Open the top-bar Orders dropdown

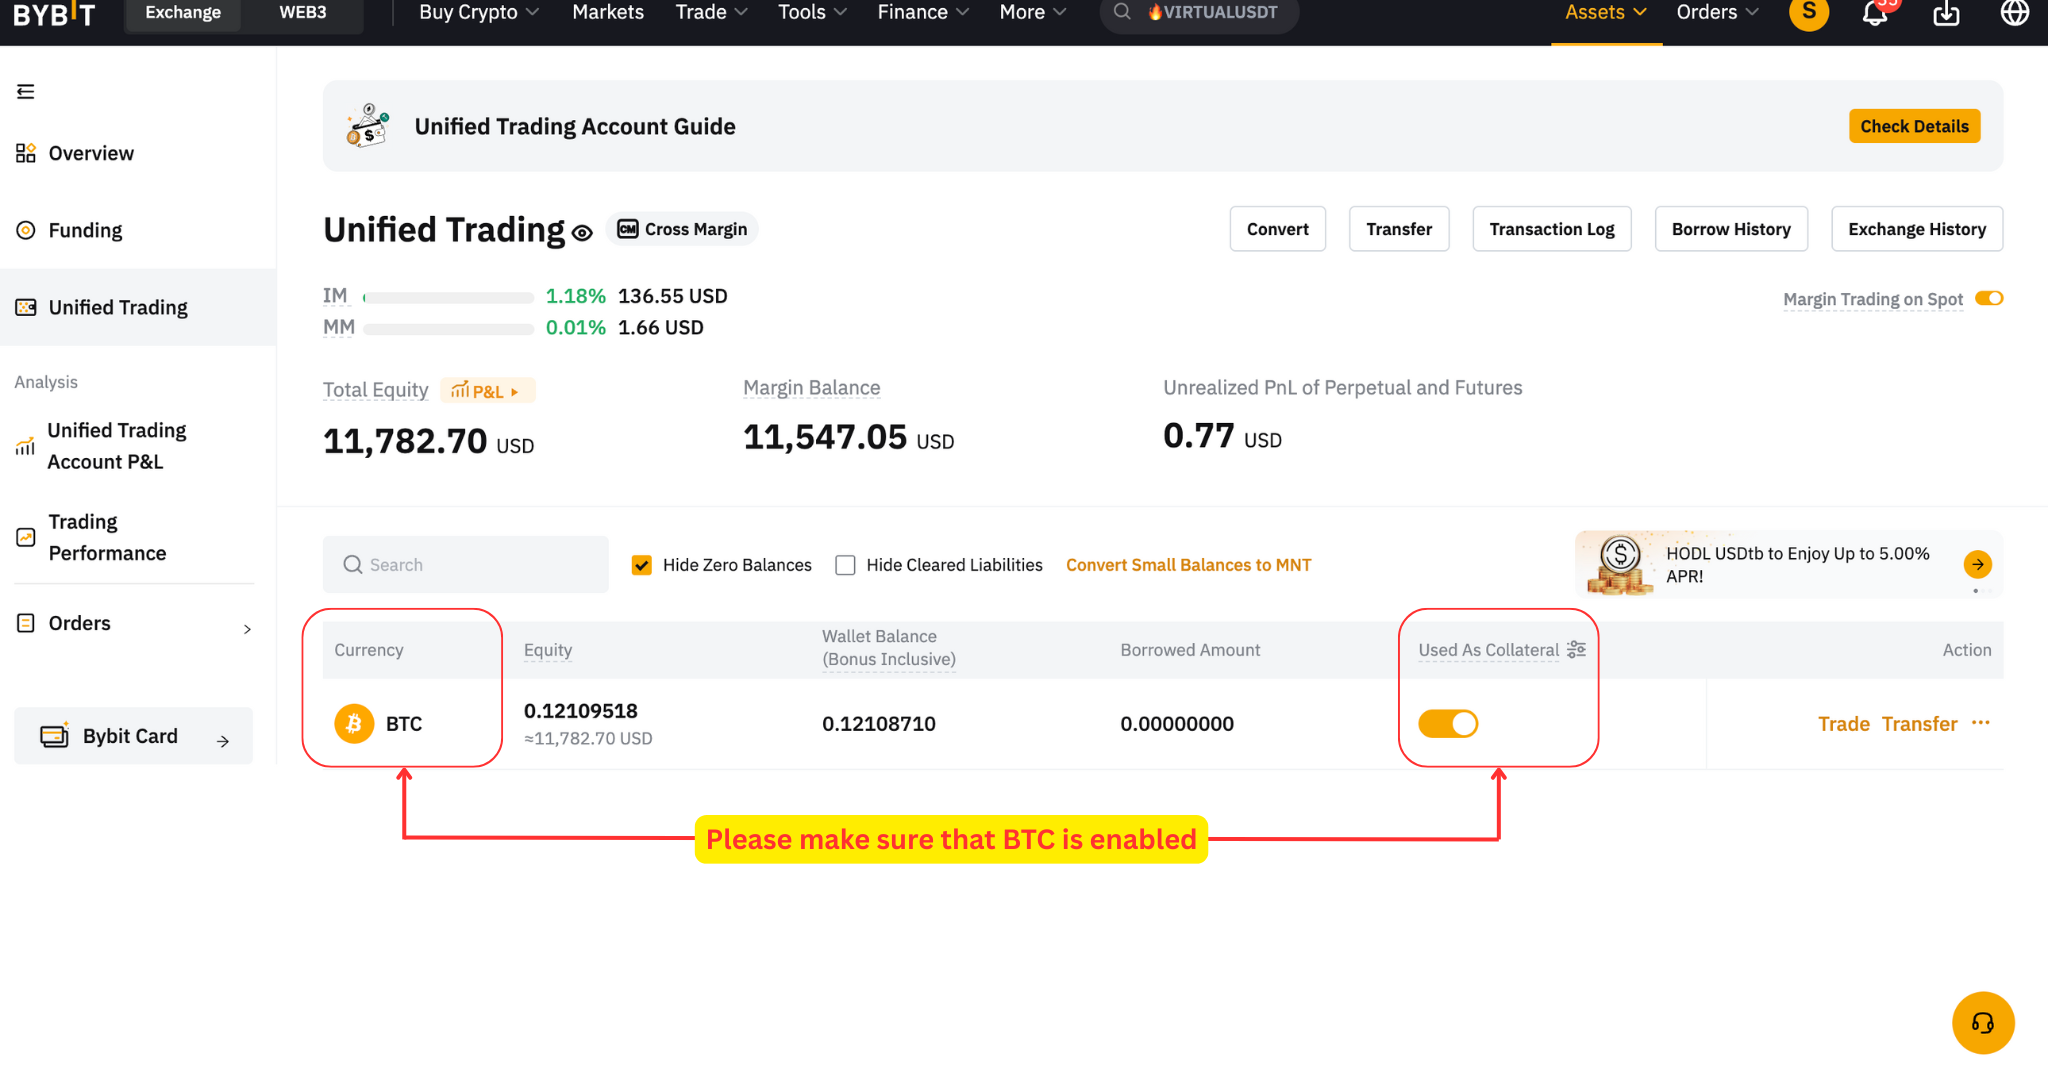pos(1717,12)
